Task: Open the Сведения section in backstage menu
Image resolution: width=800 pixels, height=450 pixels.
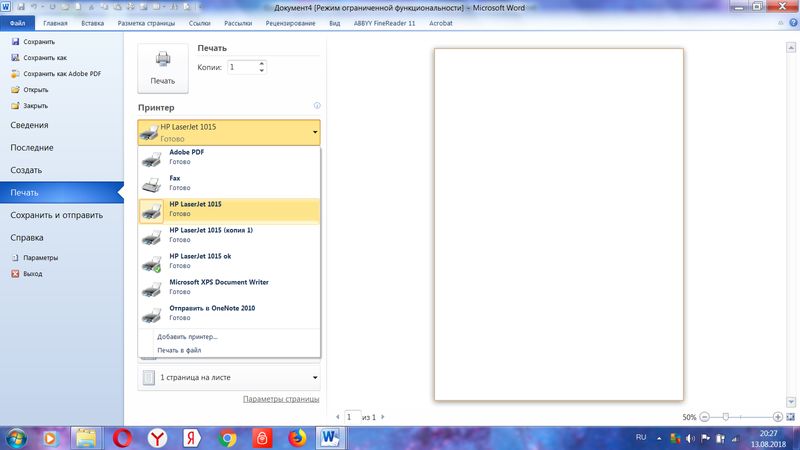Action: point(30,125)
